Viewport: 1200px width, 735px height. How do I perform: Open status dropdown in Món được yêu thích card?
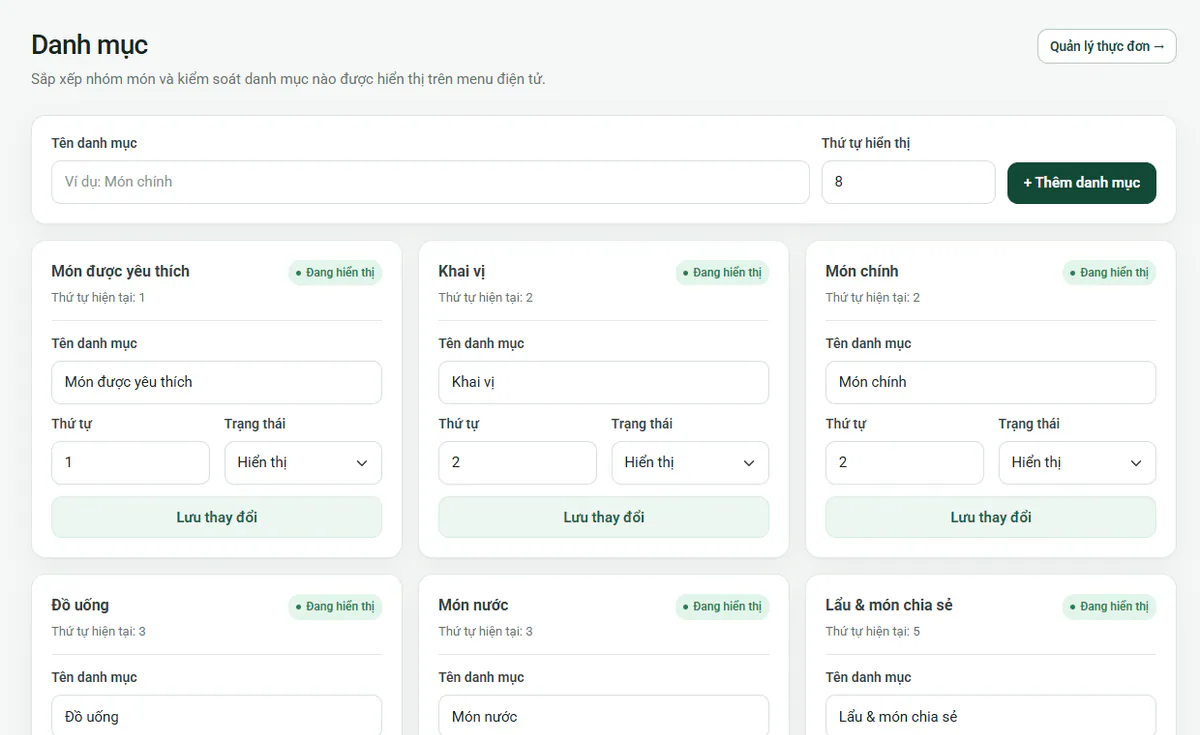(303, 463)
